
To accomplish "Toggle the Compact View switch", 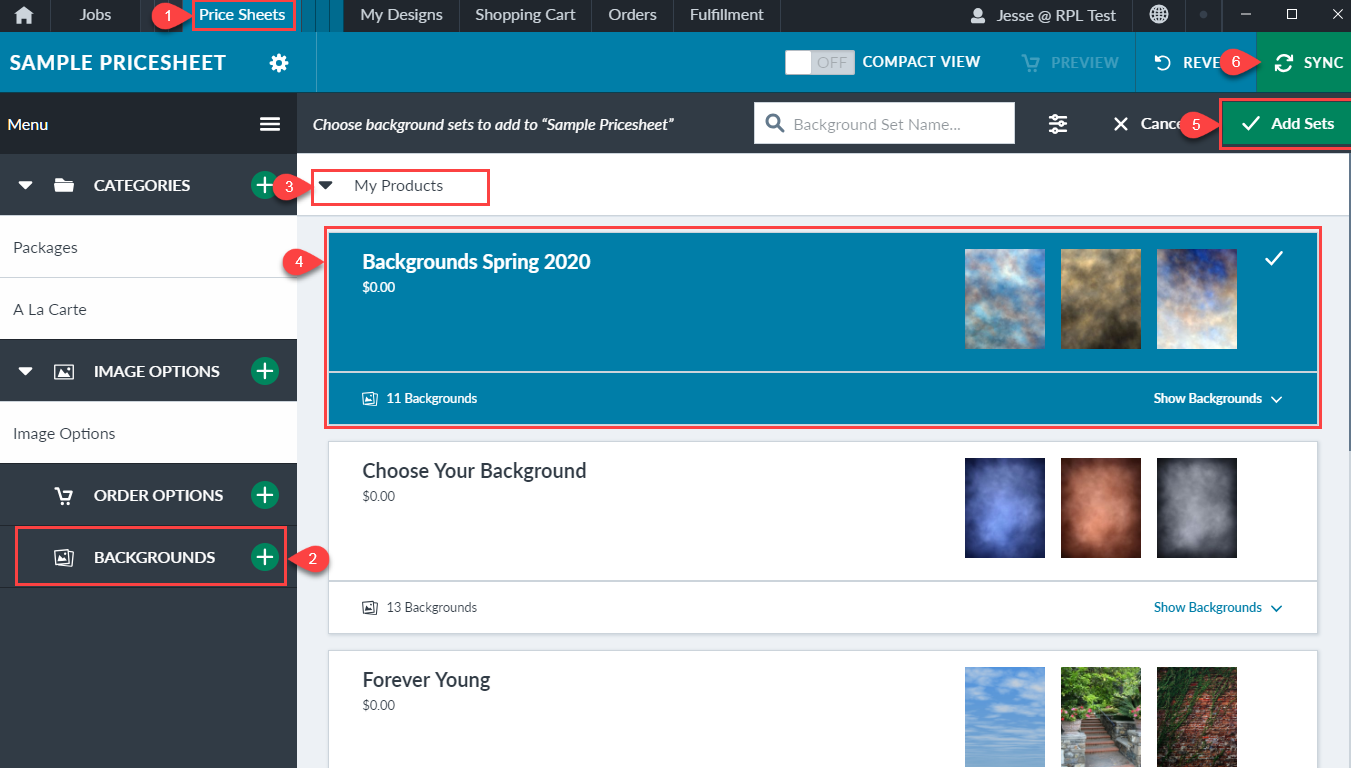I will pos(820,62).
